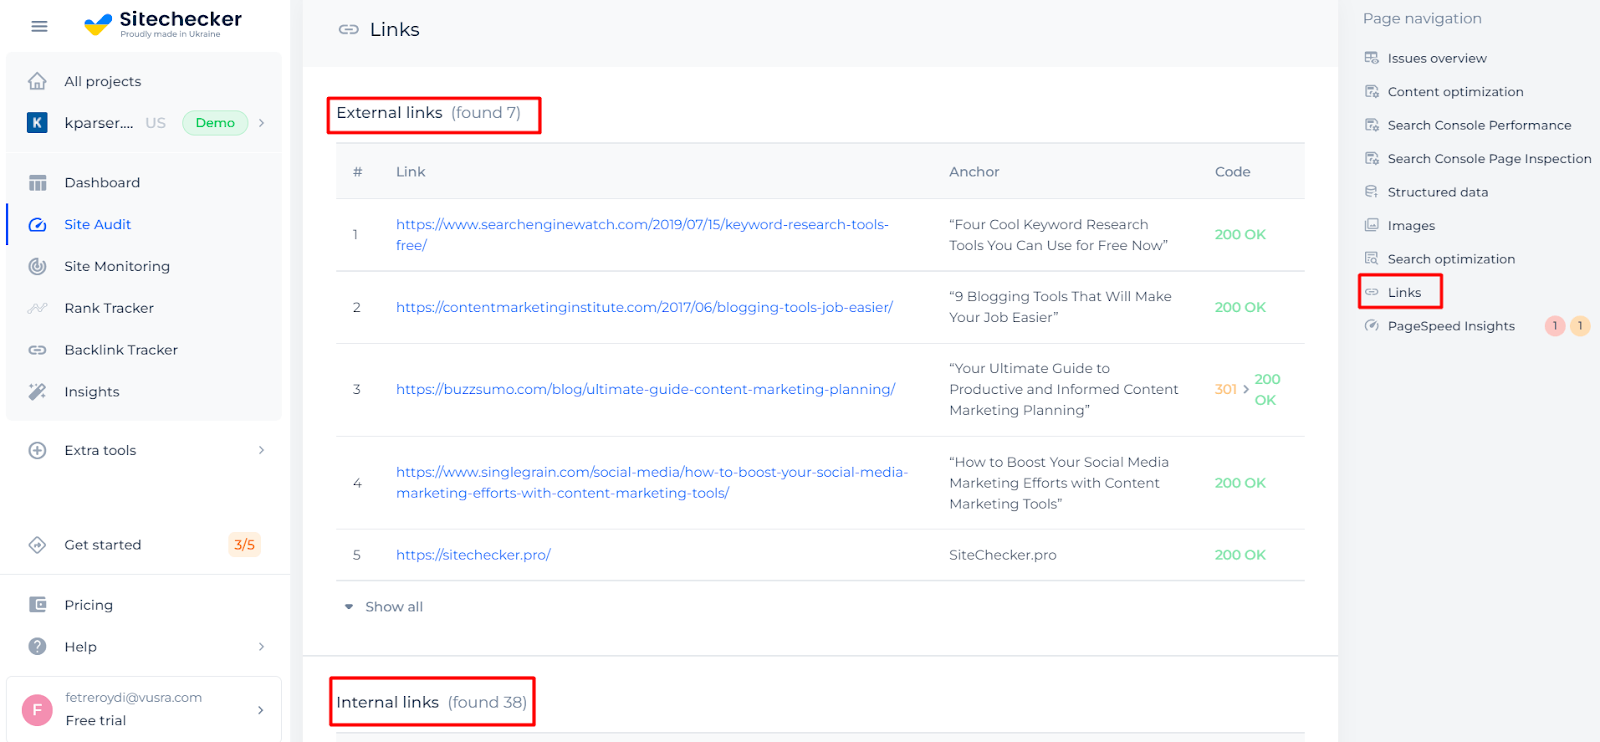This screenshot has width=1600, height=742.
Task: Click the PageSpeed Insights gauge icon
Action: click(1372, 326)
